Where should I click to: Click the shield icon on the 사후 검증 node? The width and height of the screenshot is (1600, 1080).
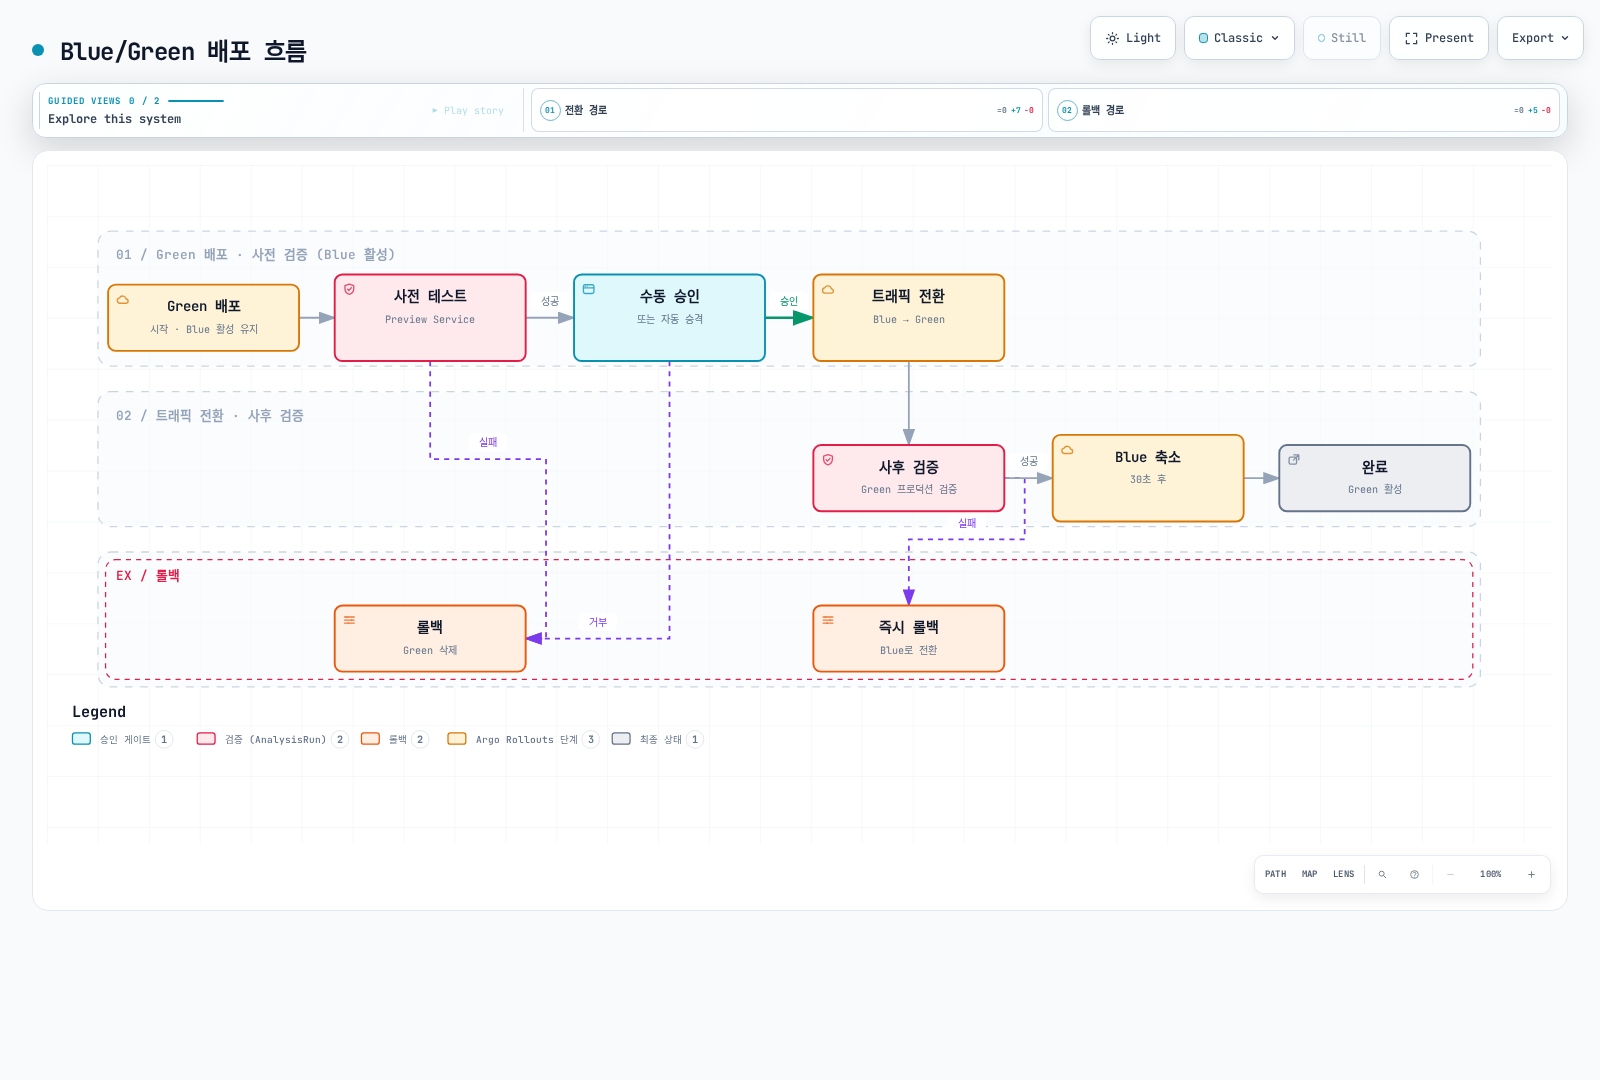tap(828, 460)
